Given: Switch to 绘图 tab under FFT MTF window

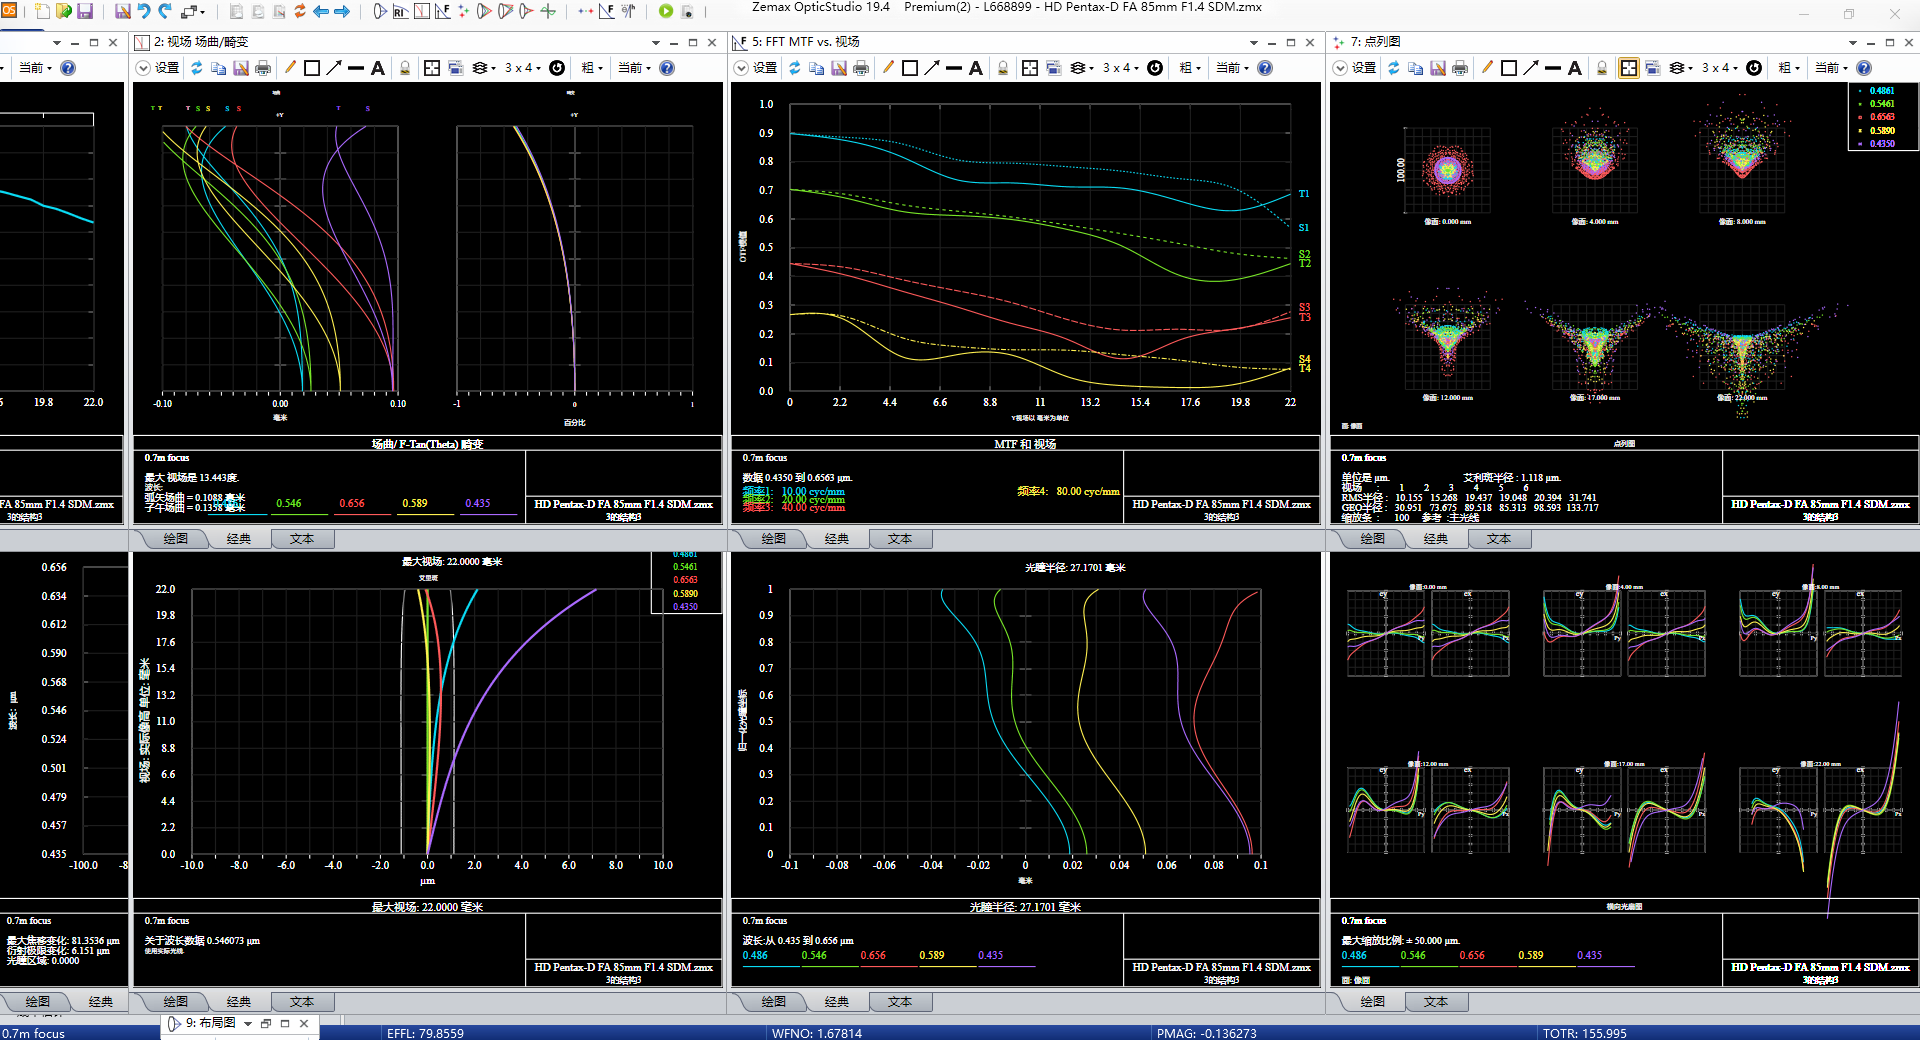Looking at the screenshot, I should (773, 539).
